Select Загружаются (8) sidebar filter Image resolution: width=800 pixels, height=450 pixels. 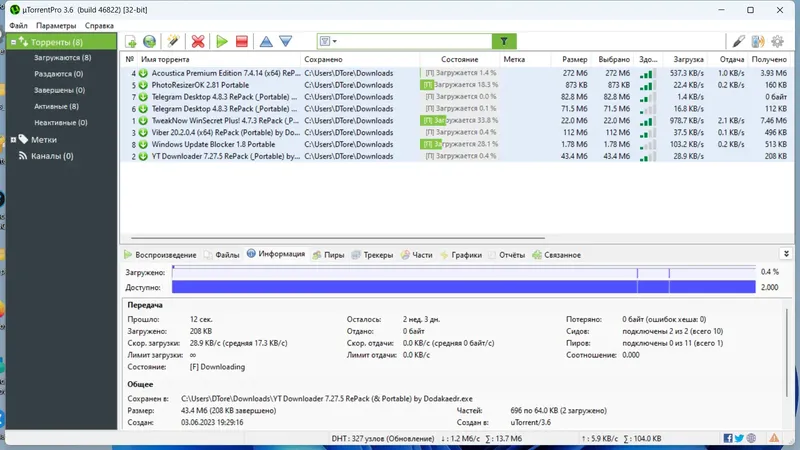tap(63, 58)
